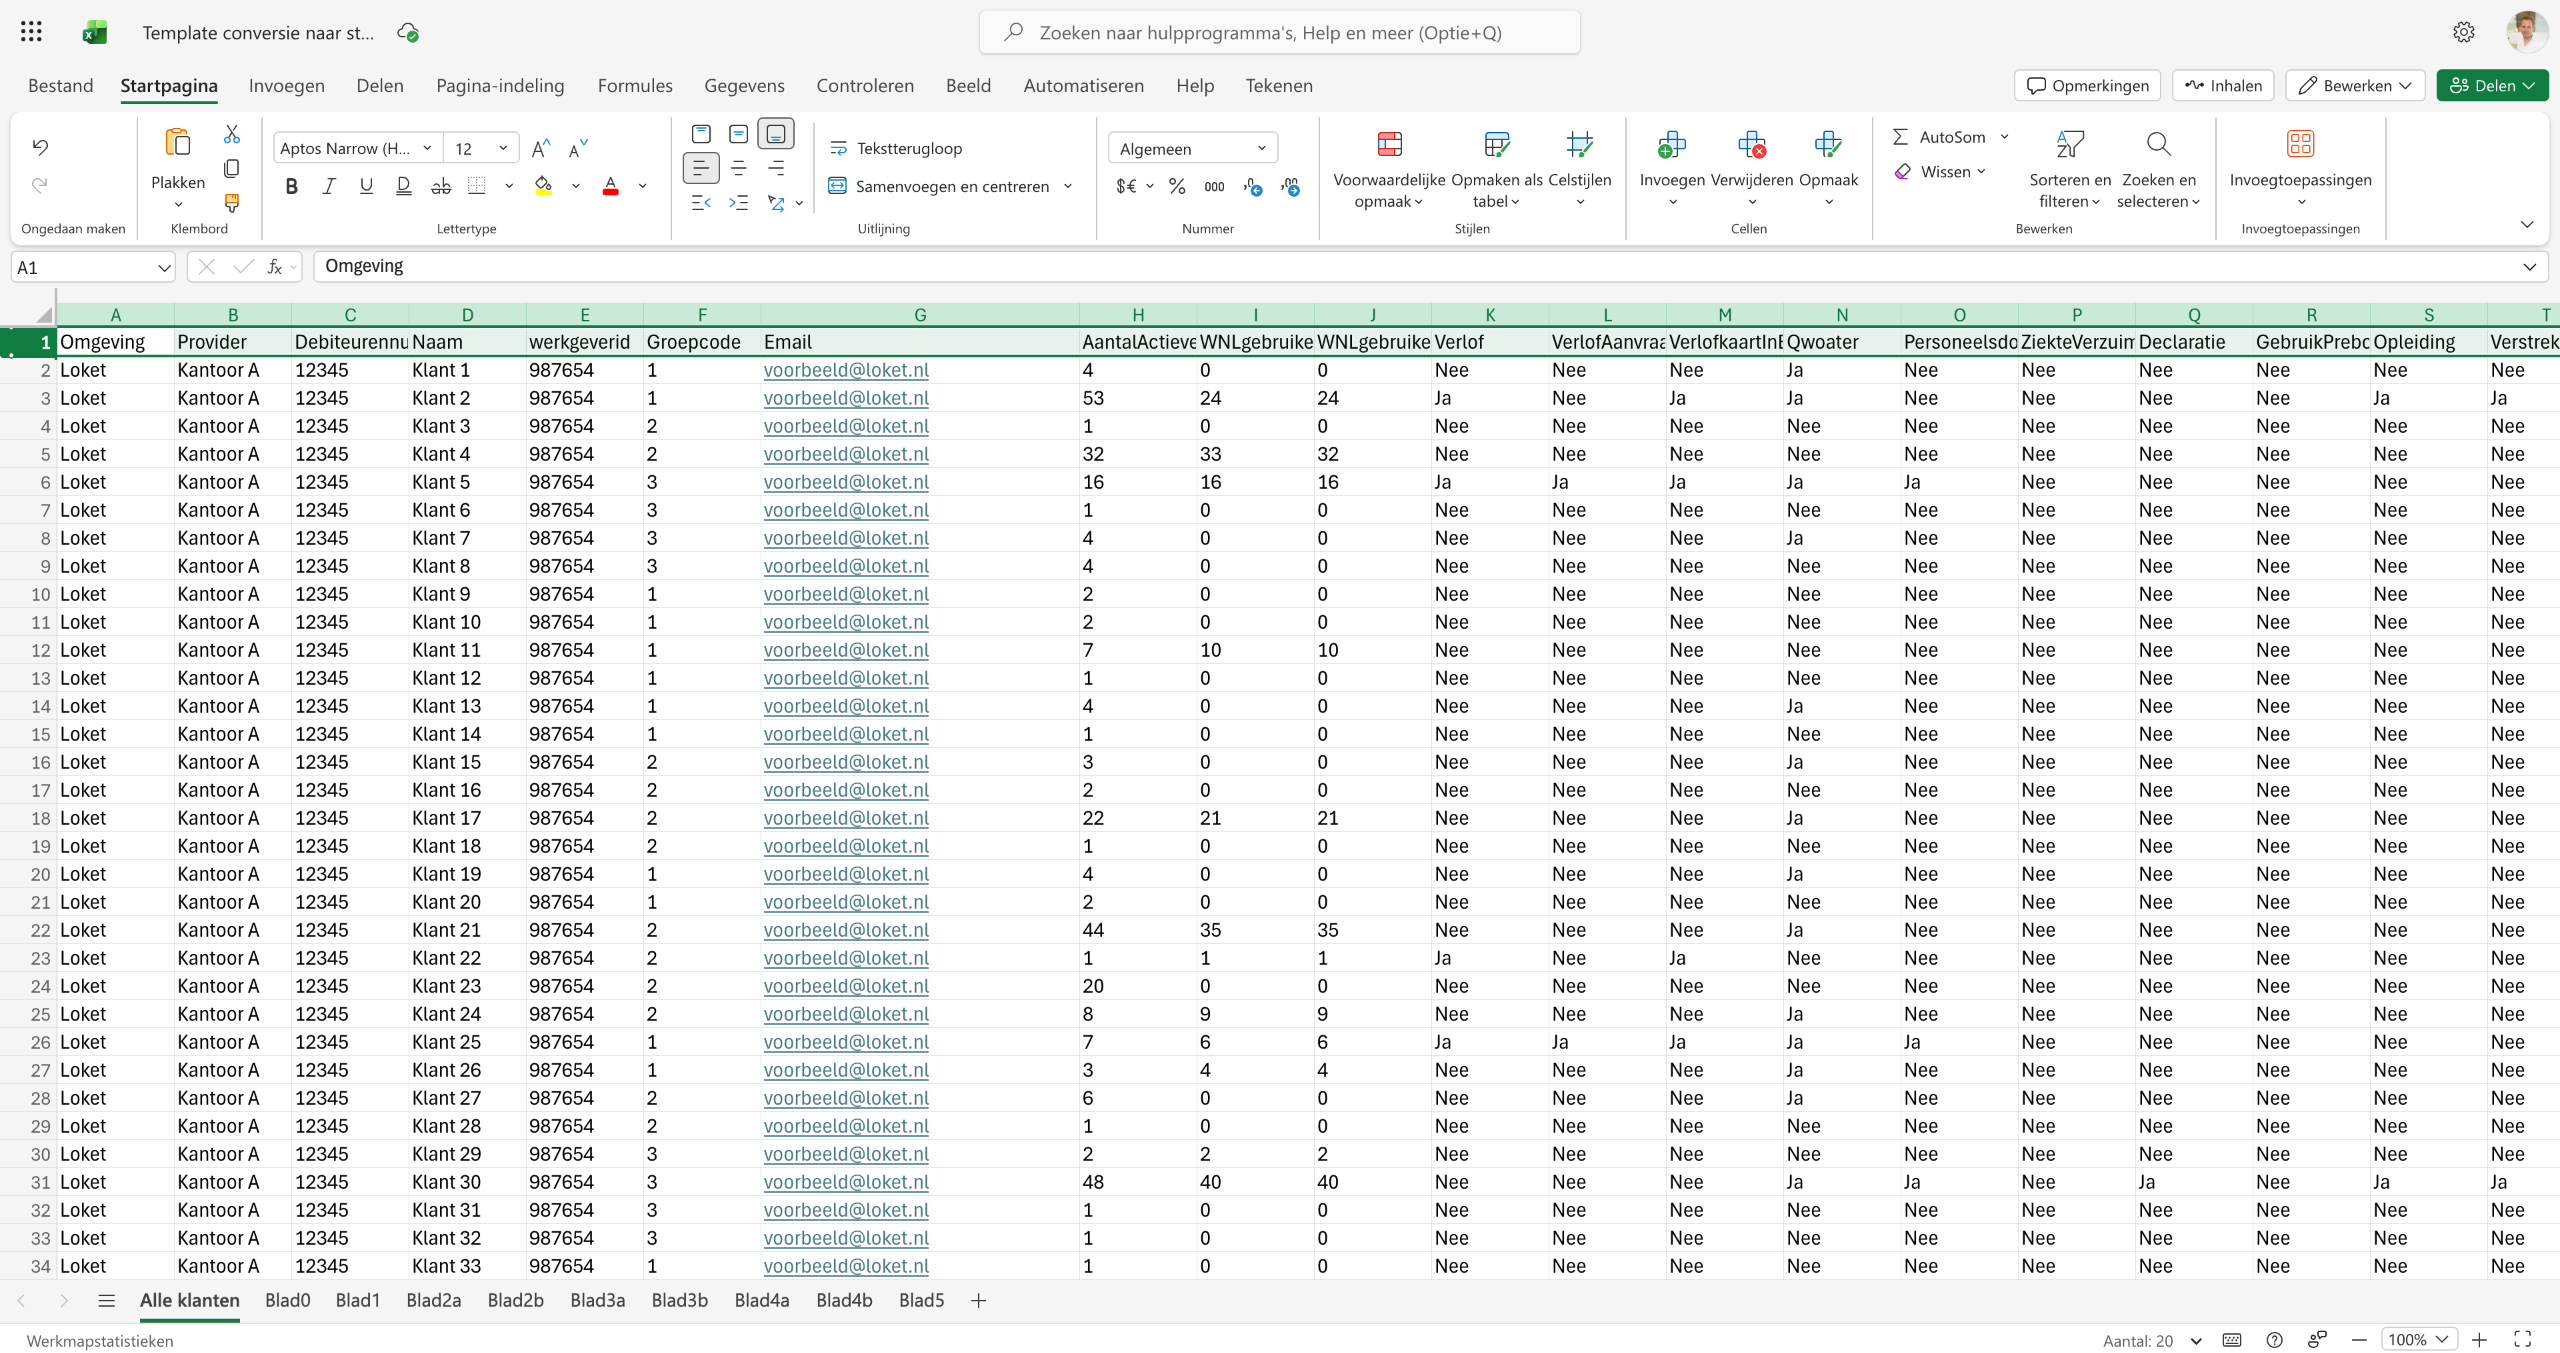Screen dimensions: 2560x1353
Task: Open the Formules ribbon tab
Action: tap(634, 85)
